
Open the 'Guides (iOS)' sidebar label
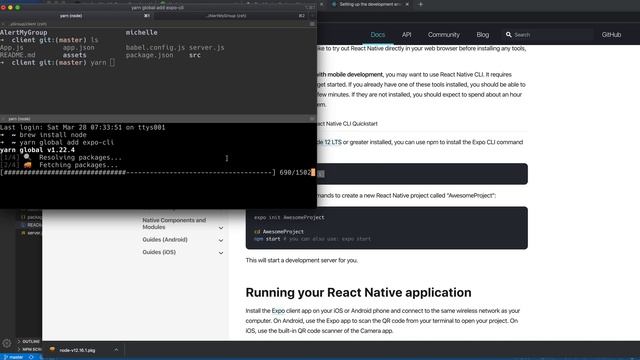[159, 252]
